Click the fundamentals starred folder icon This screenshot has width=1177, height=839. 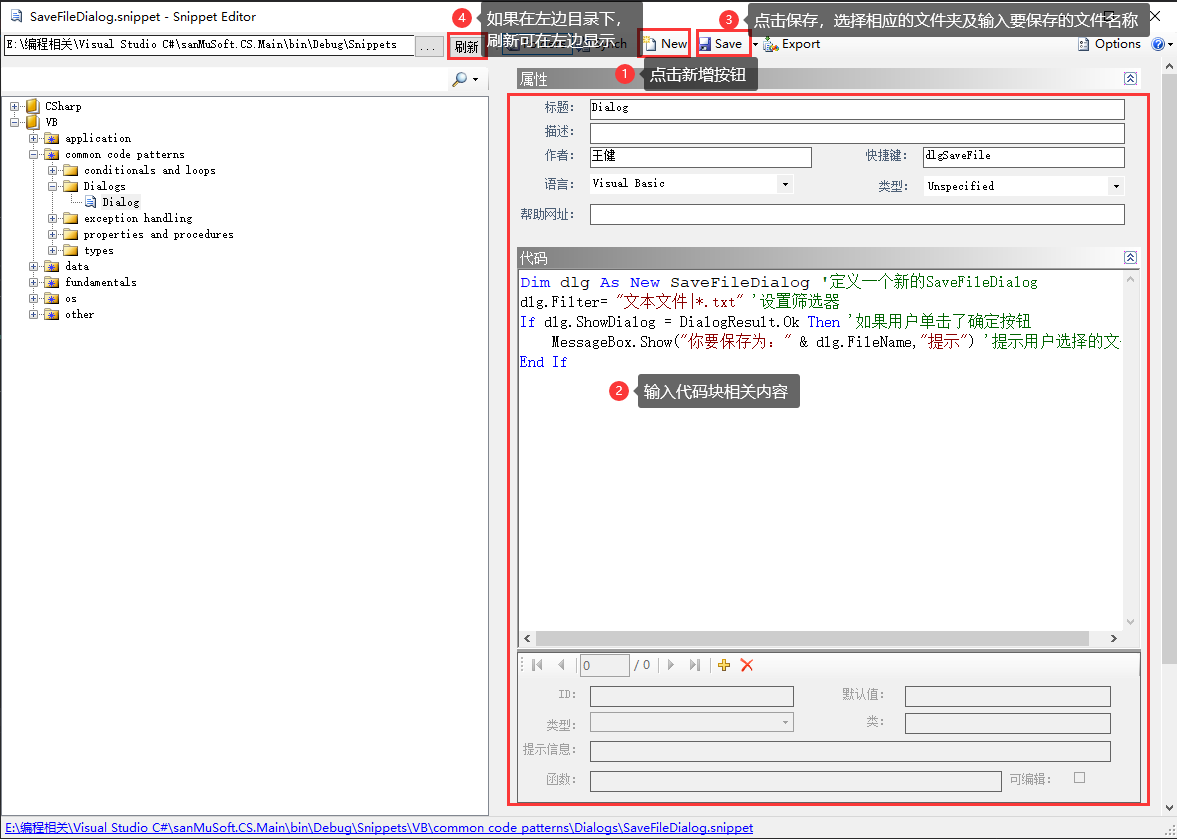click(x=52, y=282)
